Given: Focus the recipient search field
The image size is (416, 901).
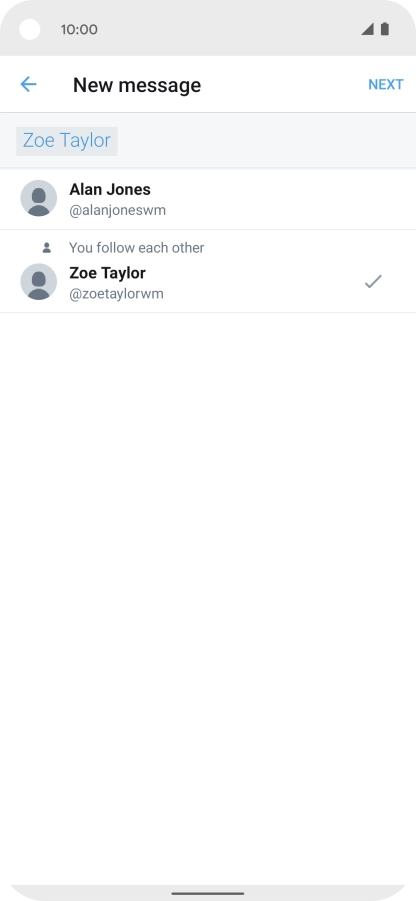Looking at the screenshot, I should (x=208, y=141).
